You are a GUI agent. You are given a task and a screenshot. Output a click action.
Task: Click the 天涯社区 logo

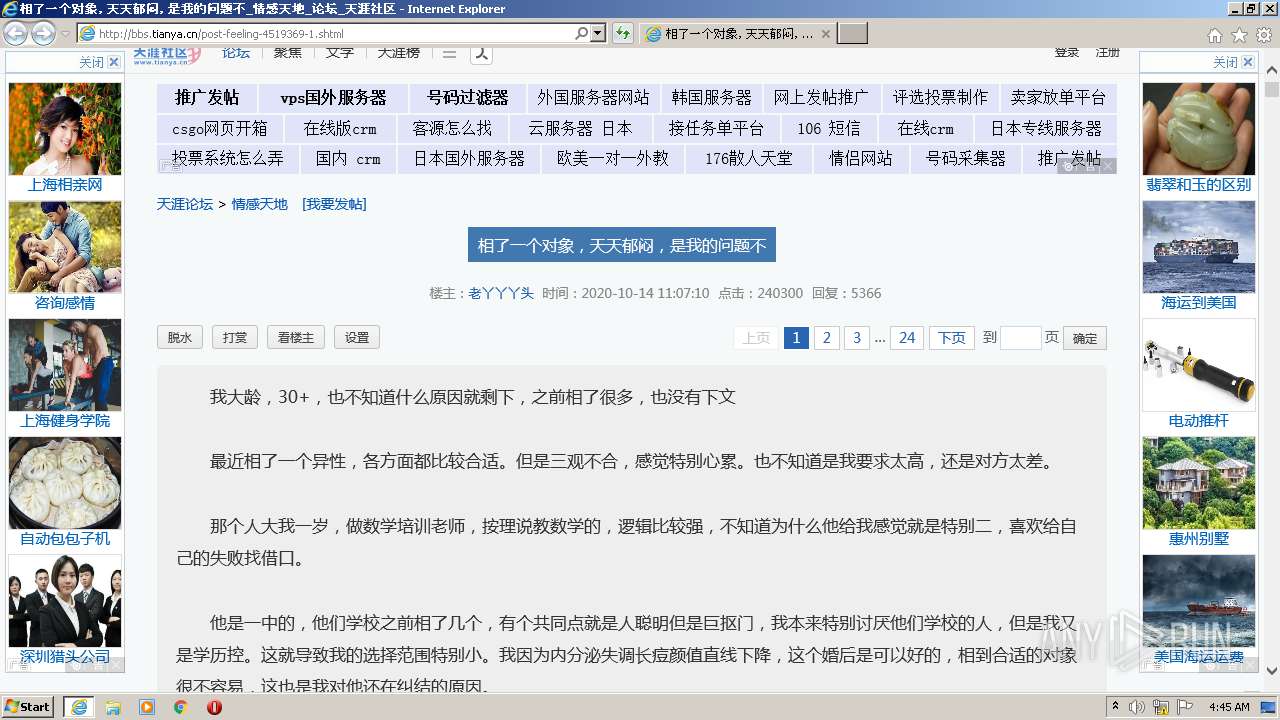click(165, 55)
